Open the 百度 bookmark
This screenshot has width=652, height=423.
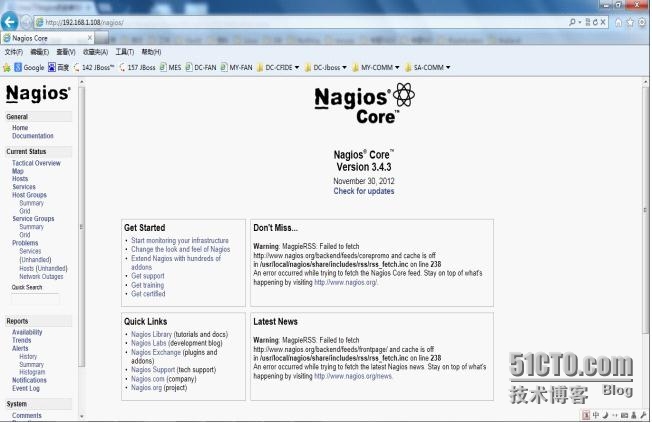(x=59, y=67)
